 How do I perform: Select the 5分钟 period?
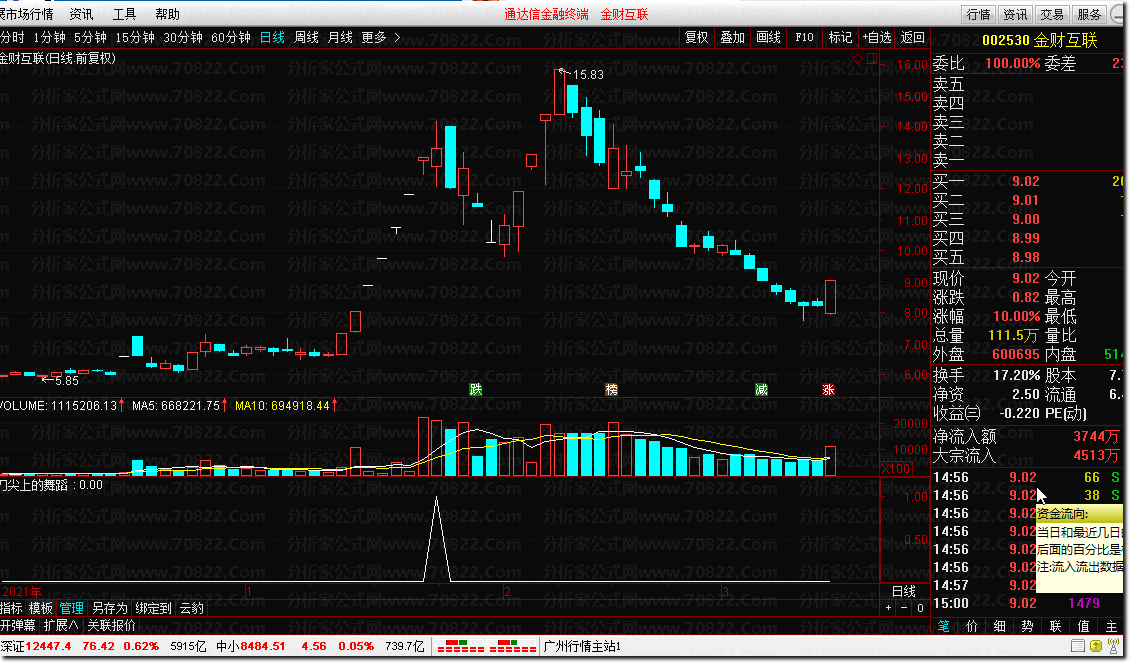click(x=90, y=38)
